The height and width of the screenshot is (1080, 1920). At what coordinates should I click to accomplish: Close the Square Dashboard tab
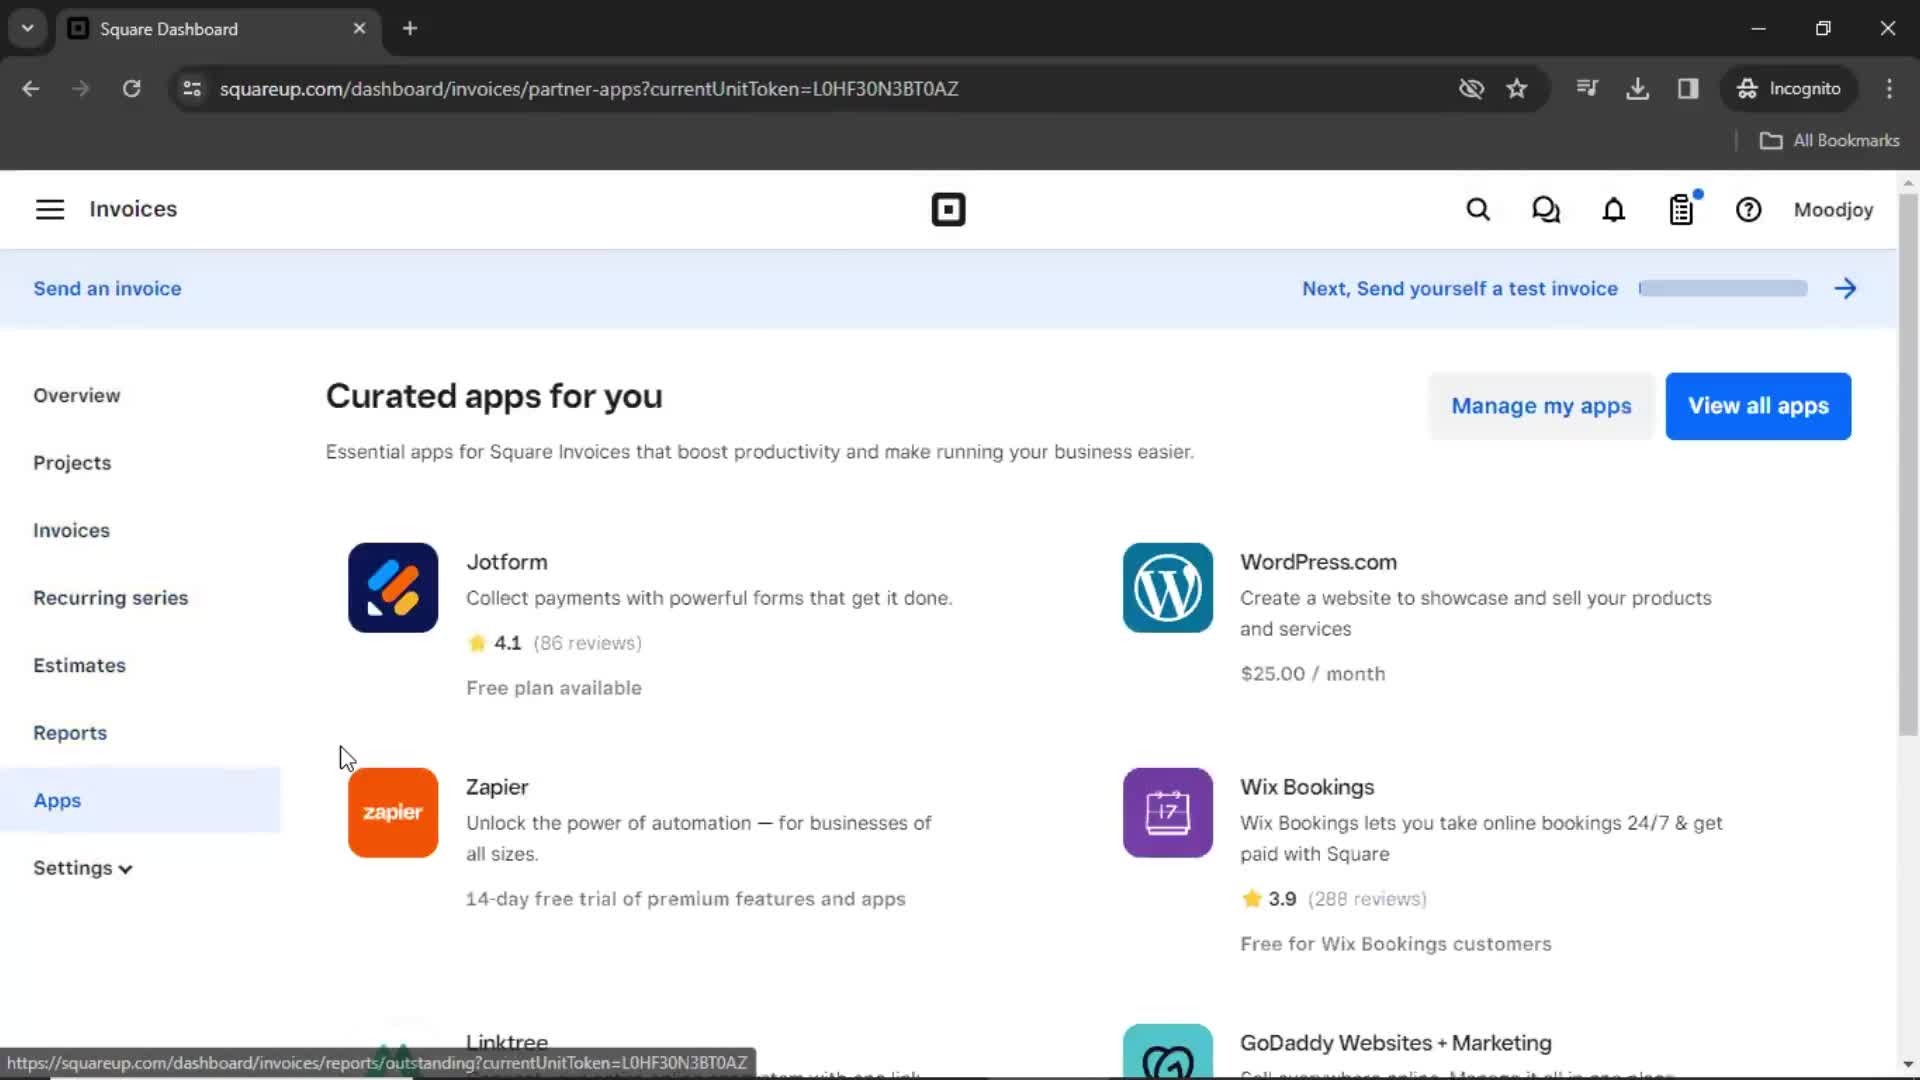tap(360, 29)
